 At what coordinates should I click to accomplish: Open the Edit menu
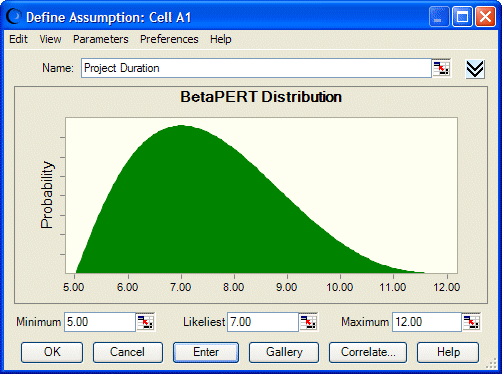pos(18,39)
